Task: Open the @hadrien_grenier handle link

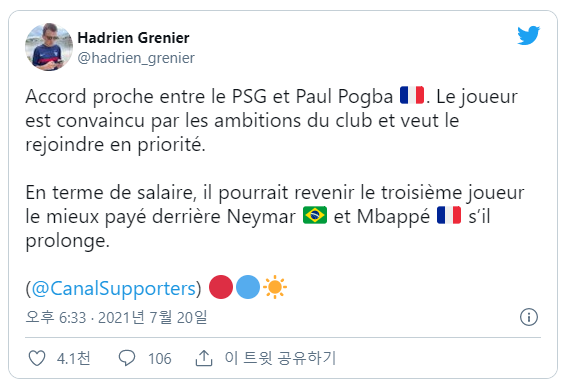Action: (x=136, y=58)
